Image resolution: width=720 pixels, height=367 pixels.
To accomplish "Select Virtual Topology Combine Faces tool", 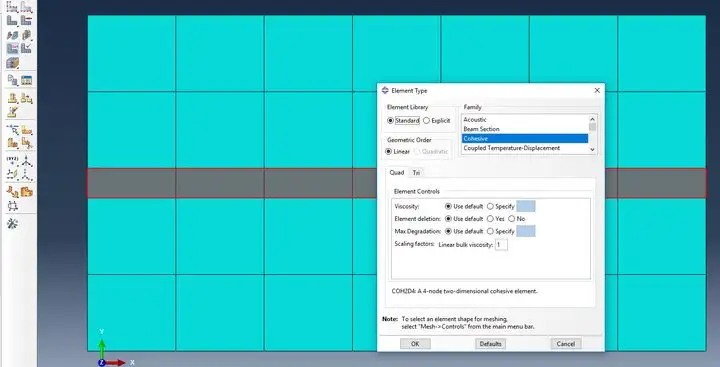I will coord(12,98).
